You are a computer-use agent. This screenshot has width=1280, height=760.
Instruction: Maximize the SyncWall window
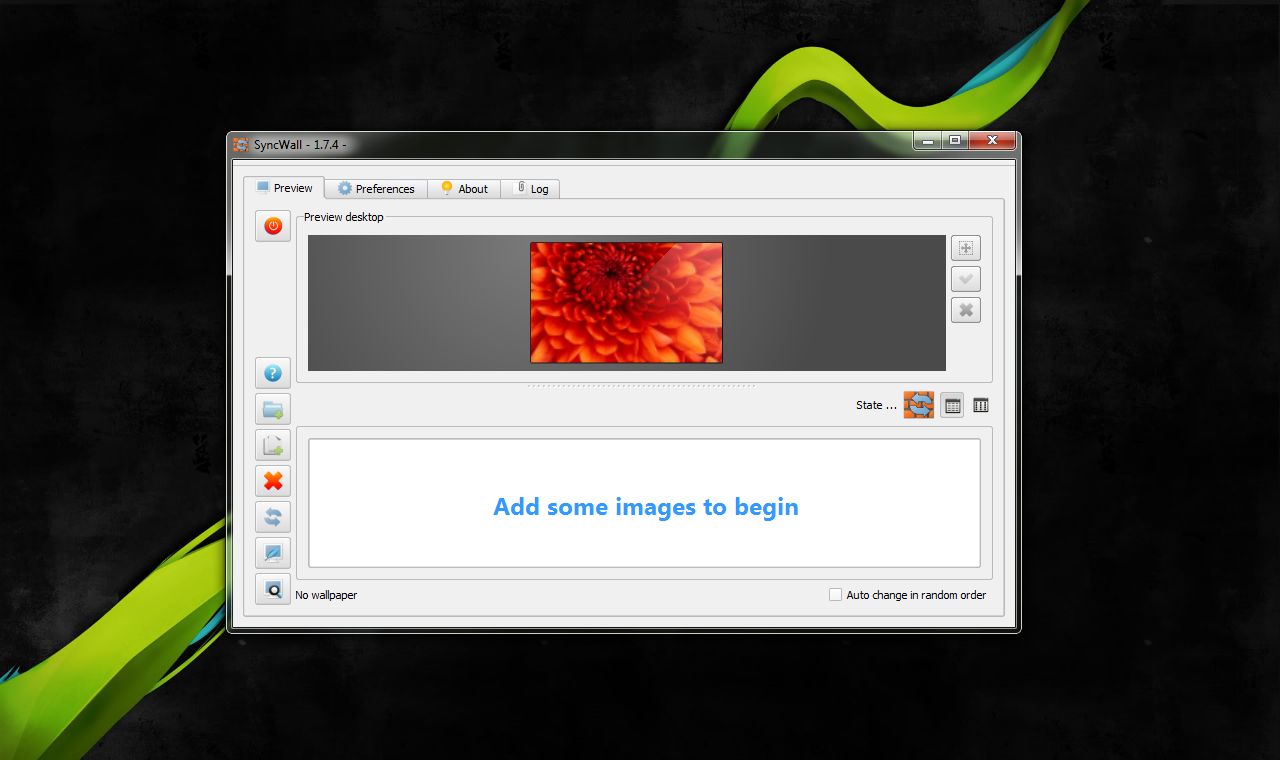click(955, 141)
